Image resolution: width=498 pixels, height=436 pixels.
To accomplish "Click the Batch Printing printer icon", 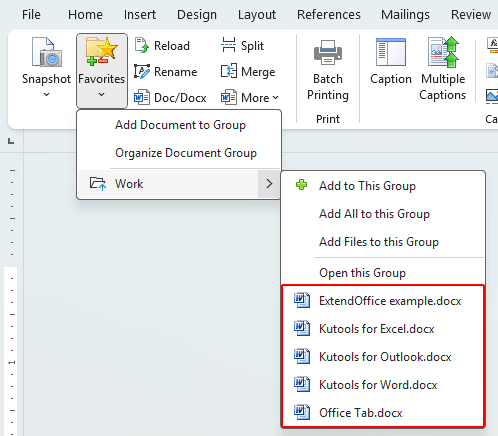I will (x=328, y=52).
